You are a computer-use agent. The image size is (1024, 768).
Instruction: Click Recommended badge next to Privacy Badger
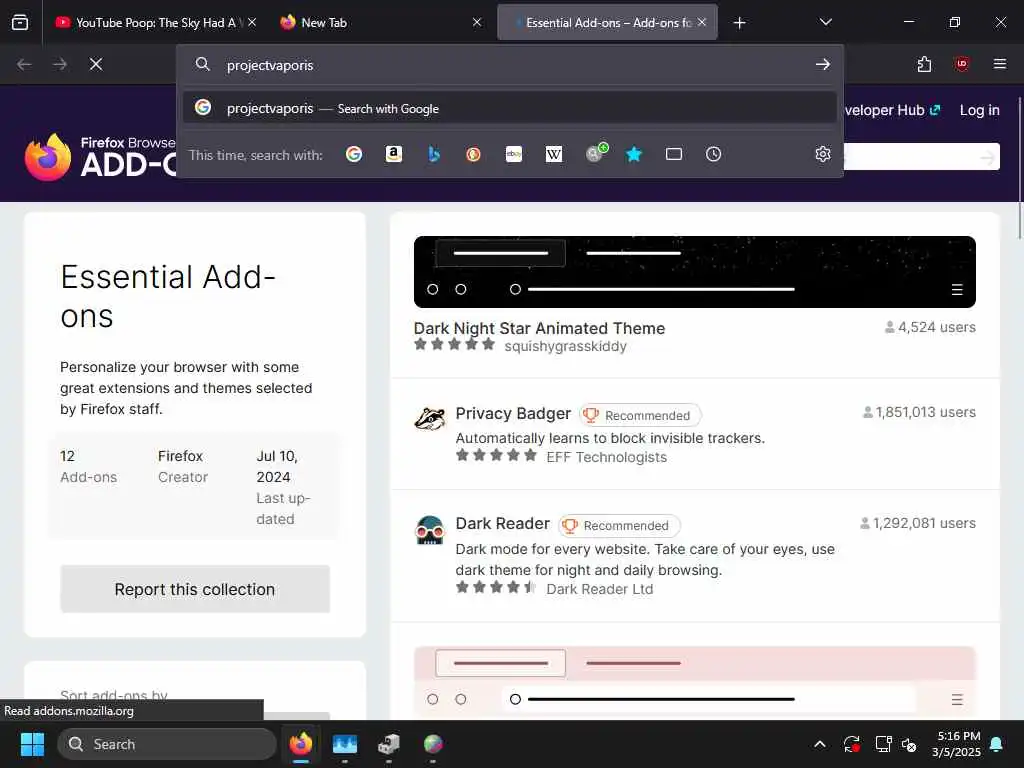(640, 415)
